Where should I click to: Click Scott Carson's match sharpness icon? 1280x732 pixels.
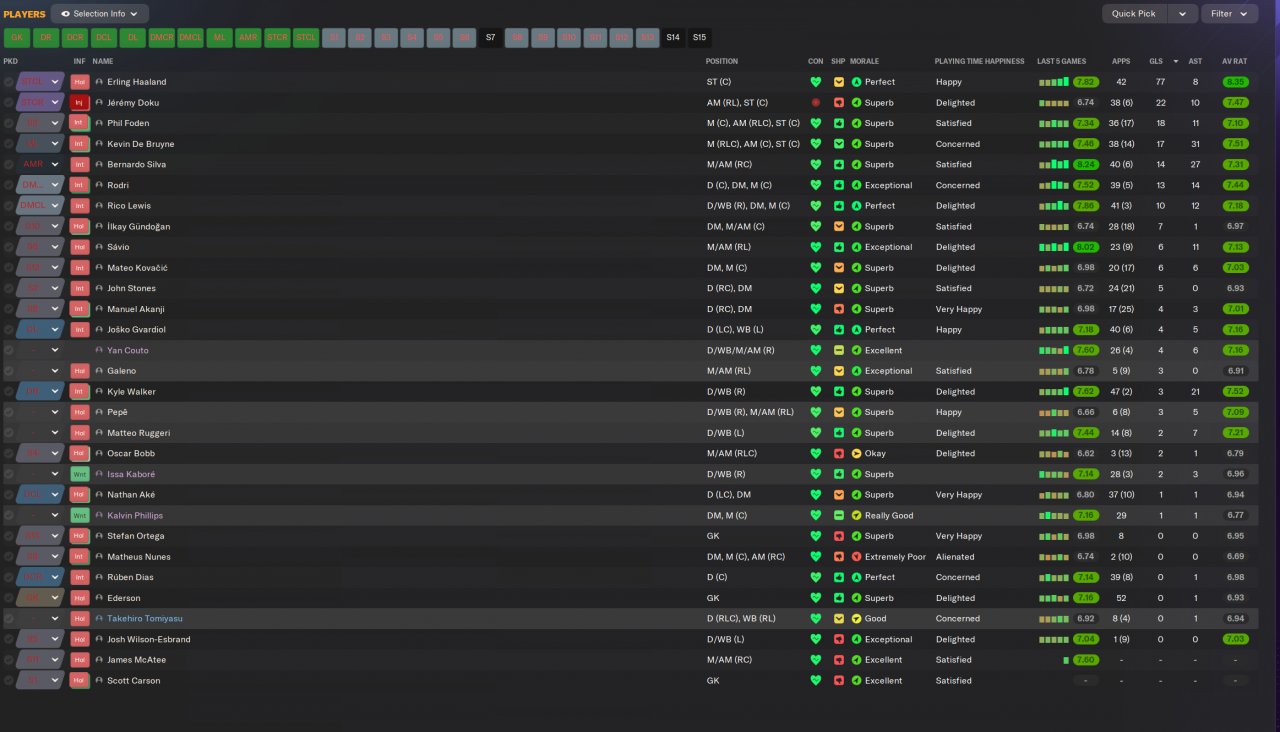[x=839, y=681]
